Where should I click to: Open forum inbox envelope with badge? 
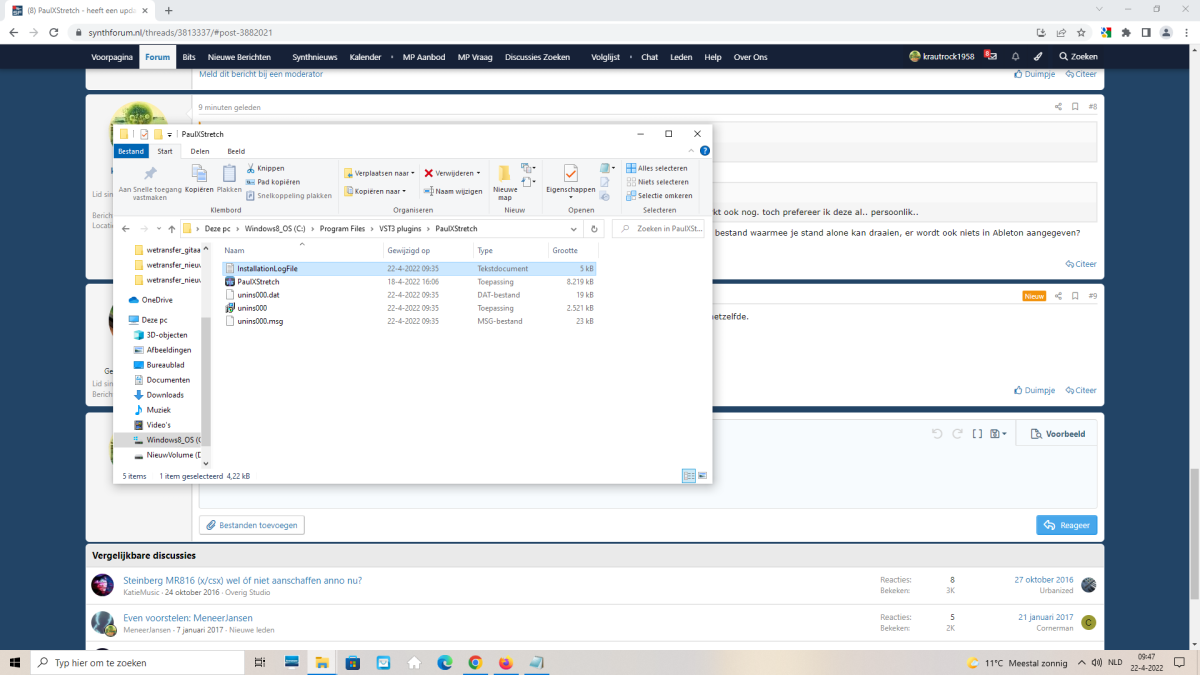(991, 57)
